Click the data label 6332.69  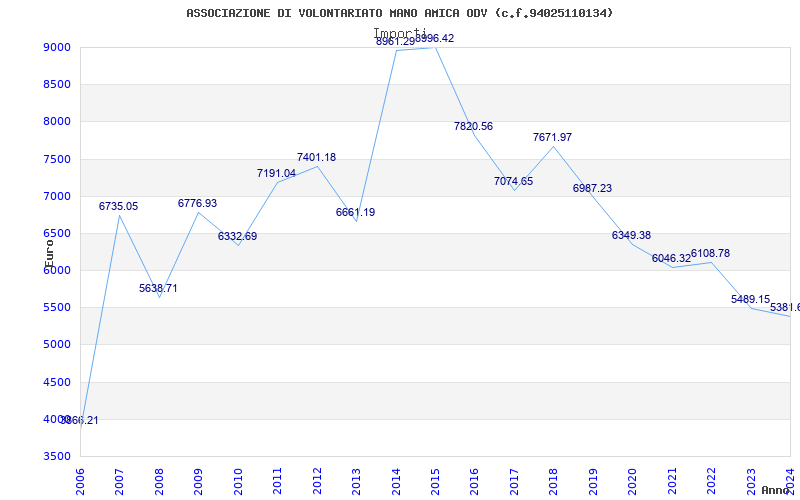[237, 237]
